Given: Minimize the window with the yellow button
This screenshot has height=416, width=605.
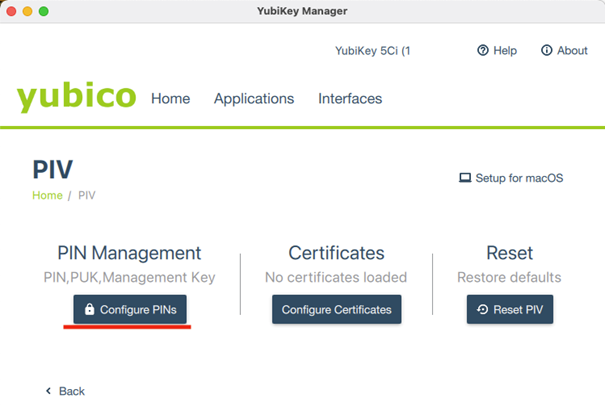Looking at the screenshot, I should click(x=28, y=11).
